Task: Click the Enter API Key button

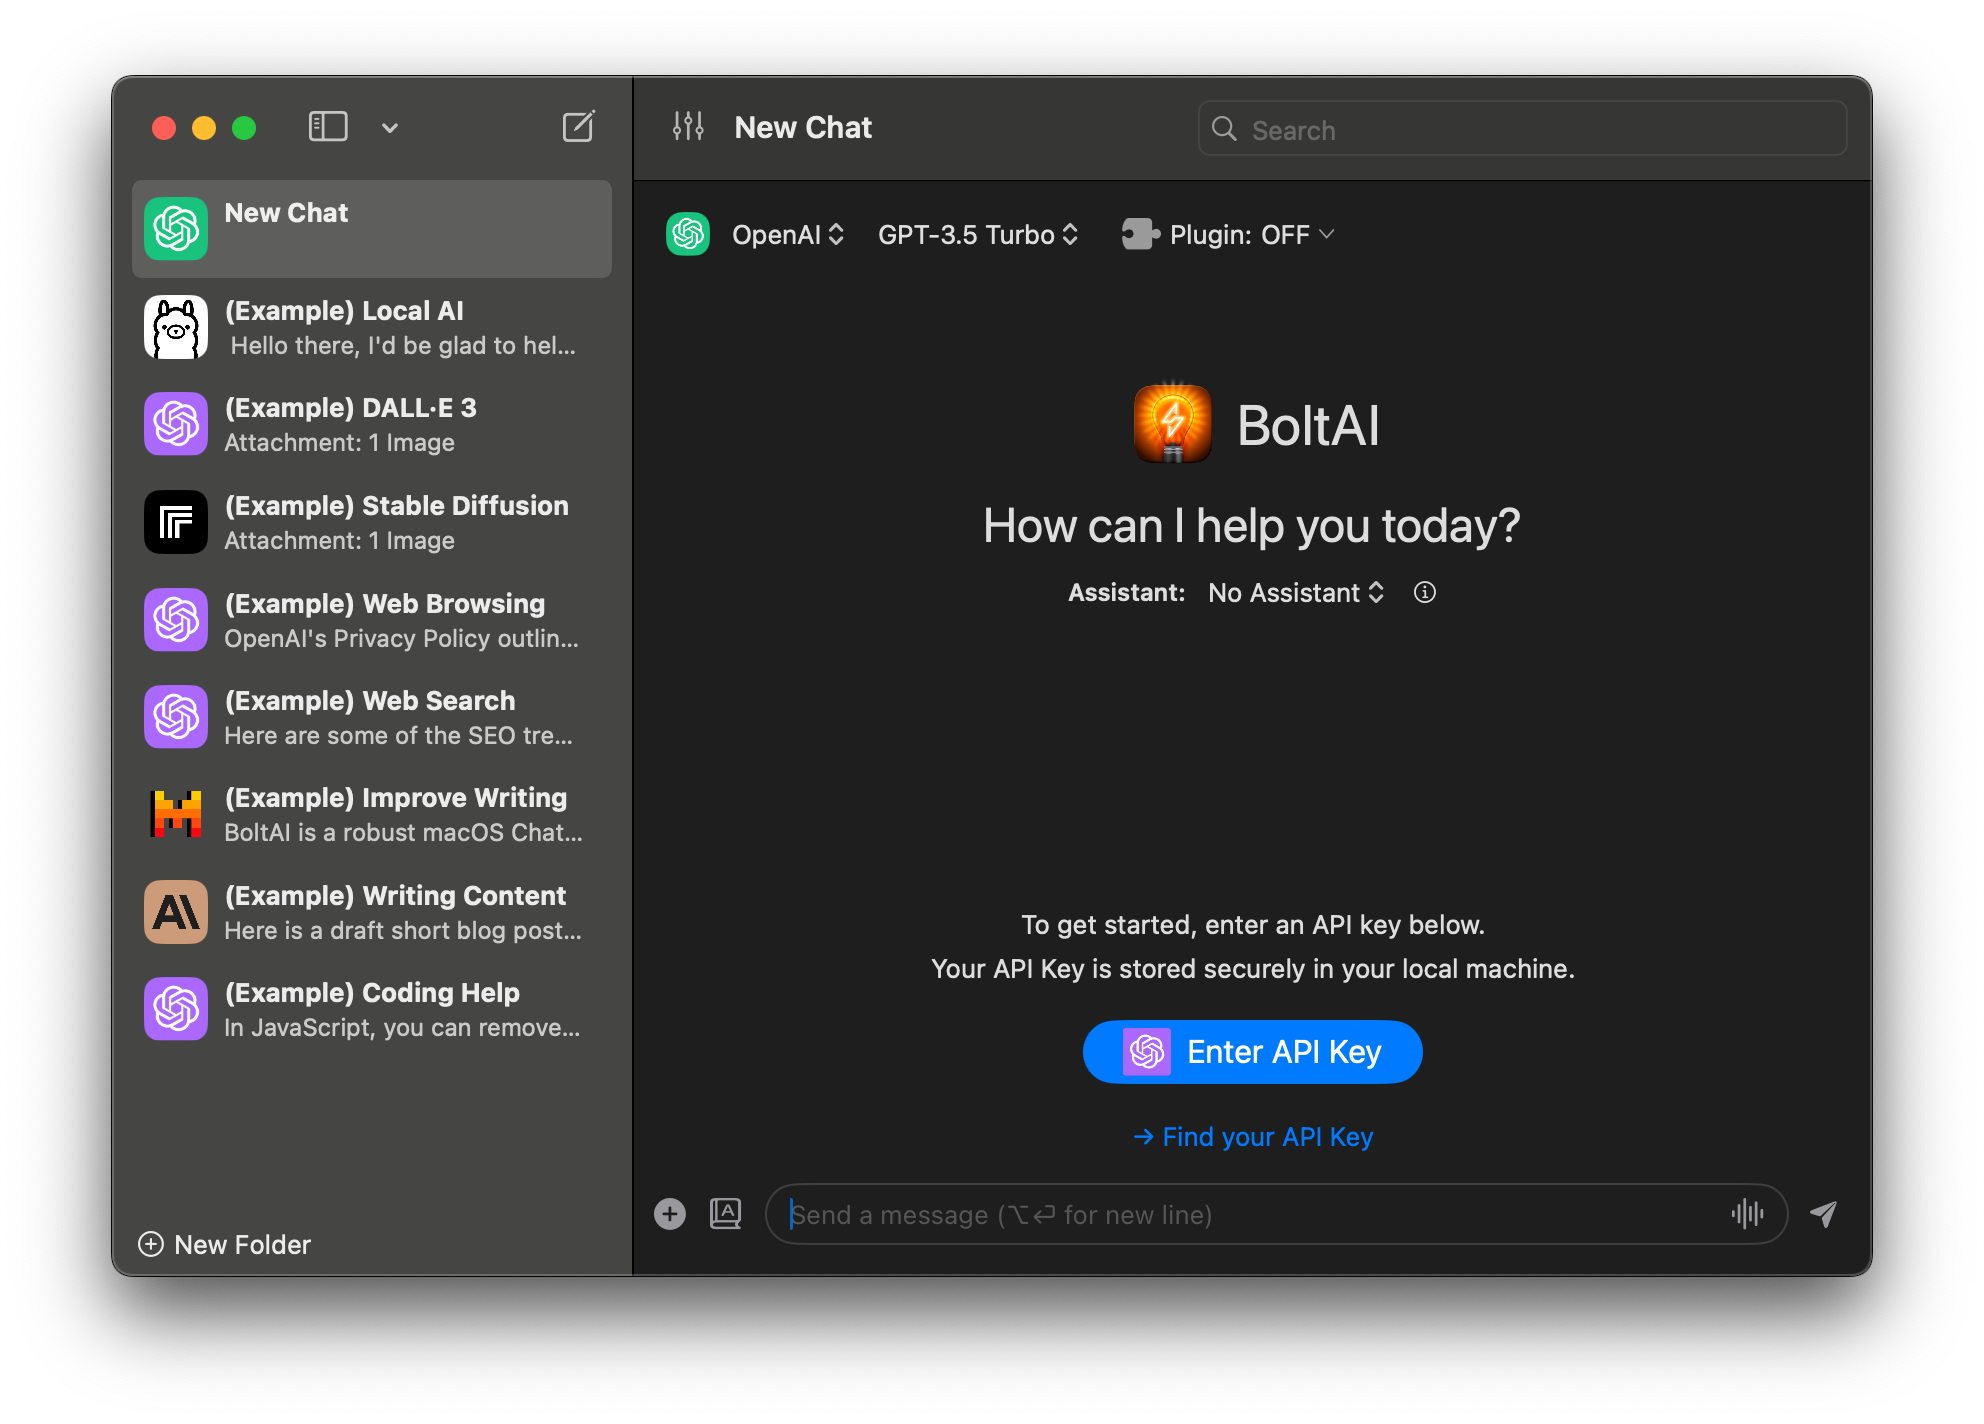Action: (x=1252, y=1052)
